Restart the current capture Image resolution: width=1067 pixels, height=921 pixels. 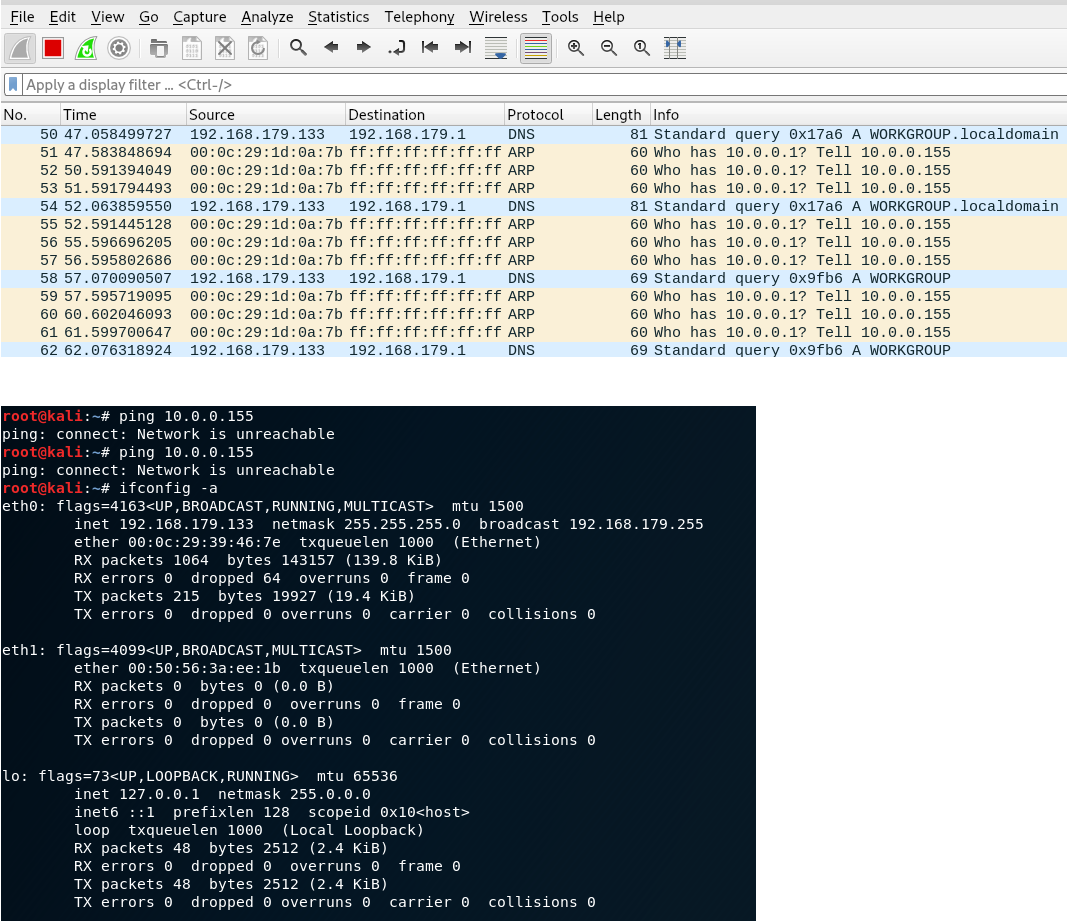click(x=86, y=47)
